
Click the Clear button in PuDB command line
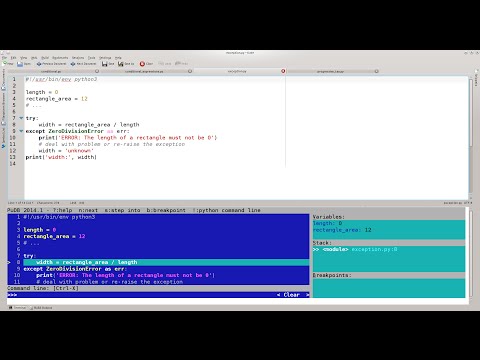pos(292,295)
